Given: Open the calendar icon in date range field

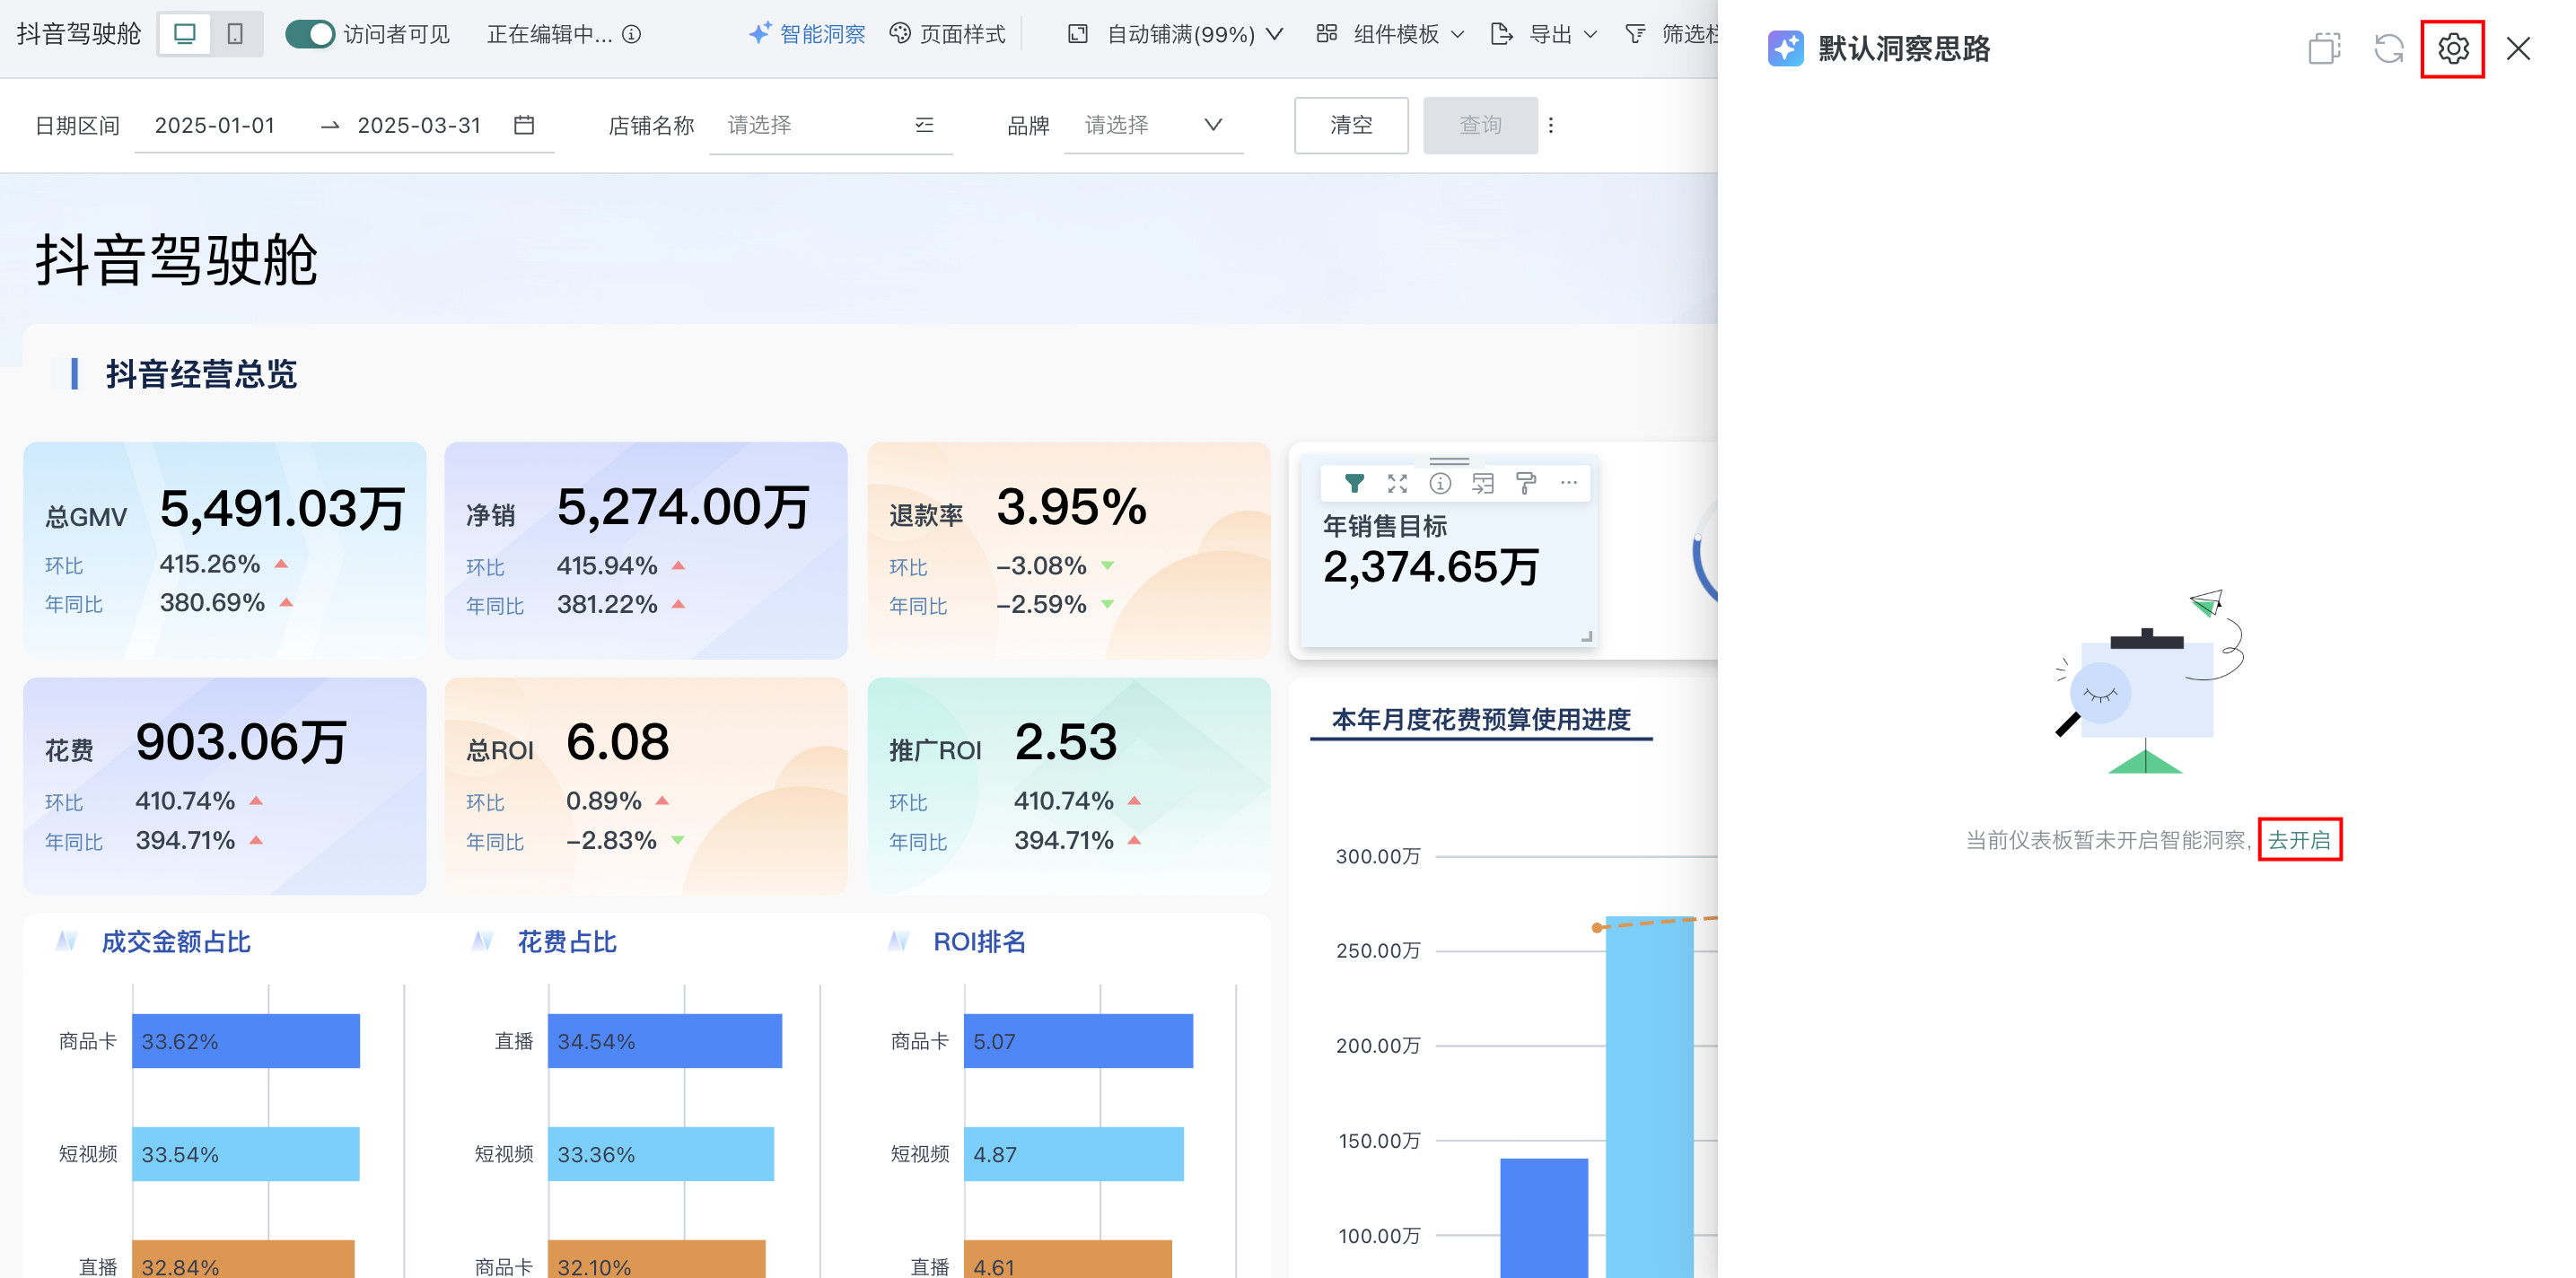Looking at the screenshot, I should tap(524, 125).
